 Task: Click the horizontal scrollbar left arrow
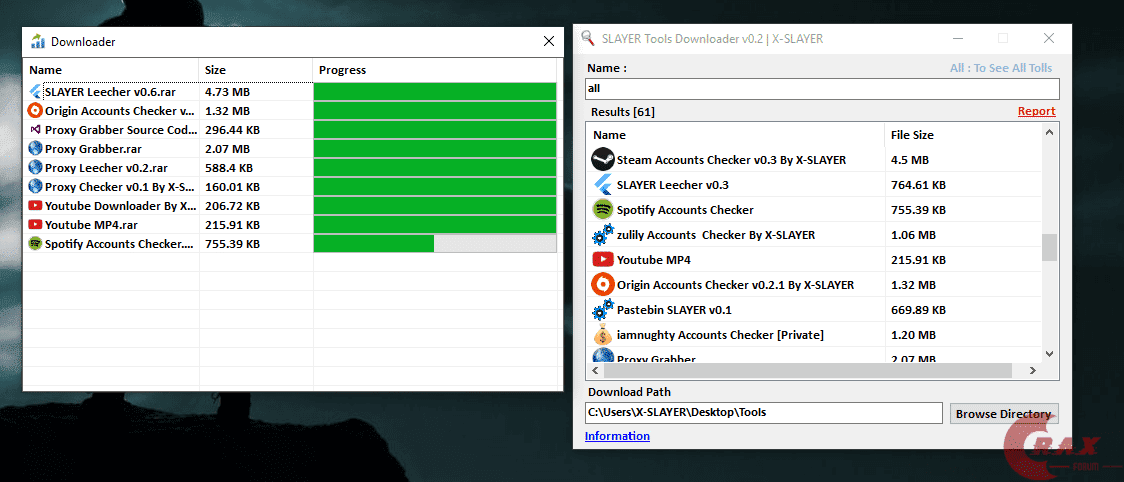pos(596,371)
